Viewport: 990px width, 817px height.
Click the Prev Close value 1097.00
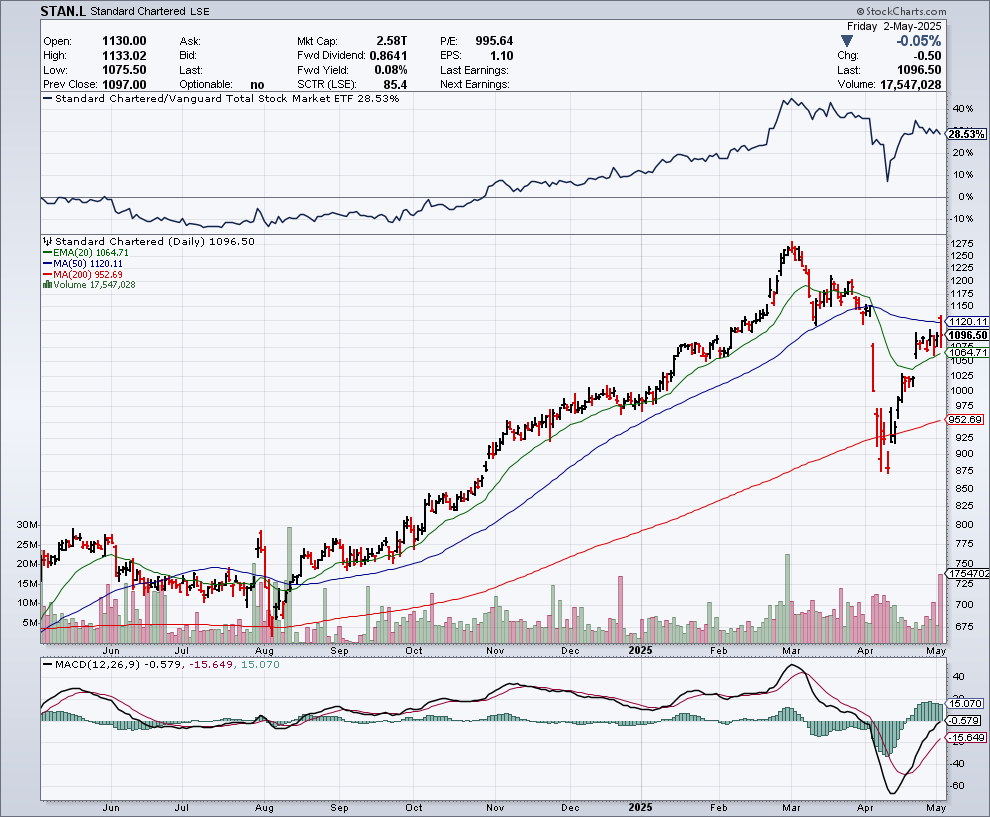pyautogui.click(x=124, y=85)
